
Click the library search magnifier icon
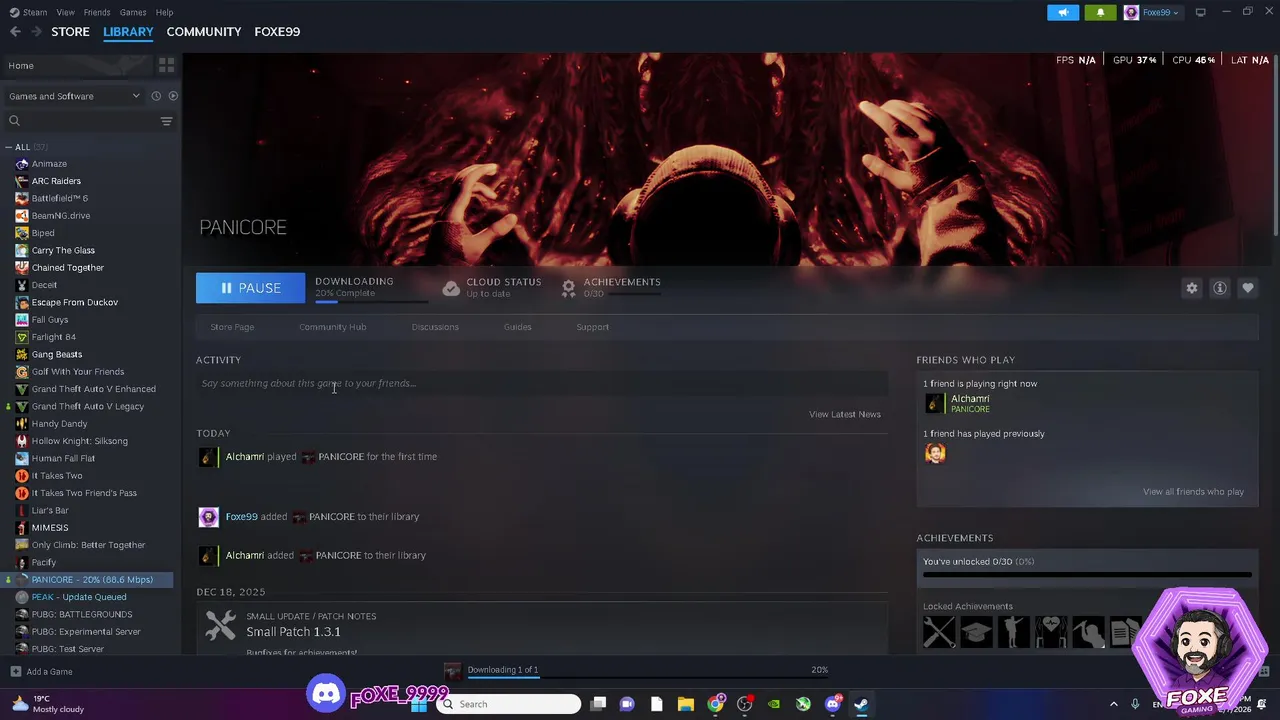[14, 121]
